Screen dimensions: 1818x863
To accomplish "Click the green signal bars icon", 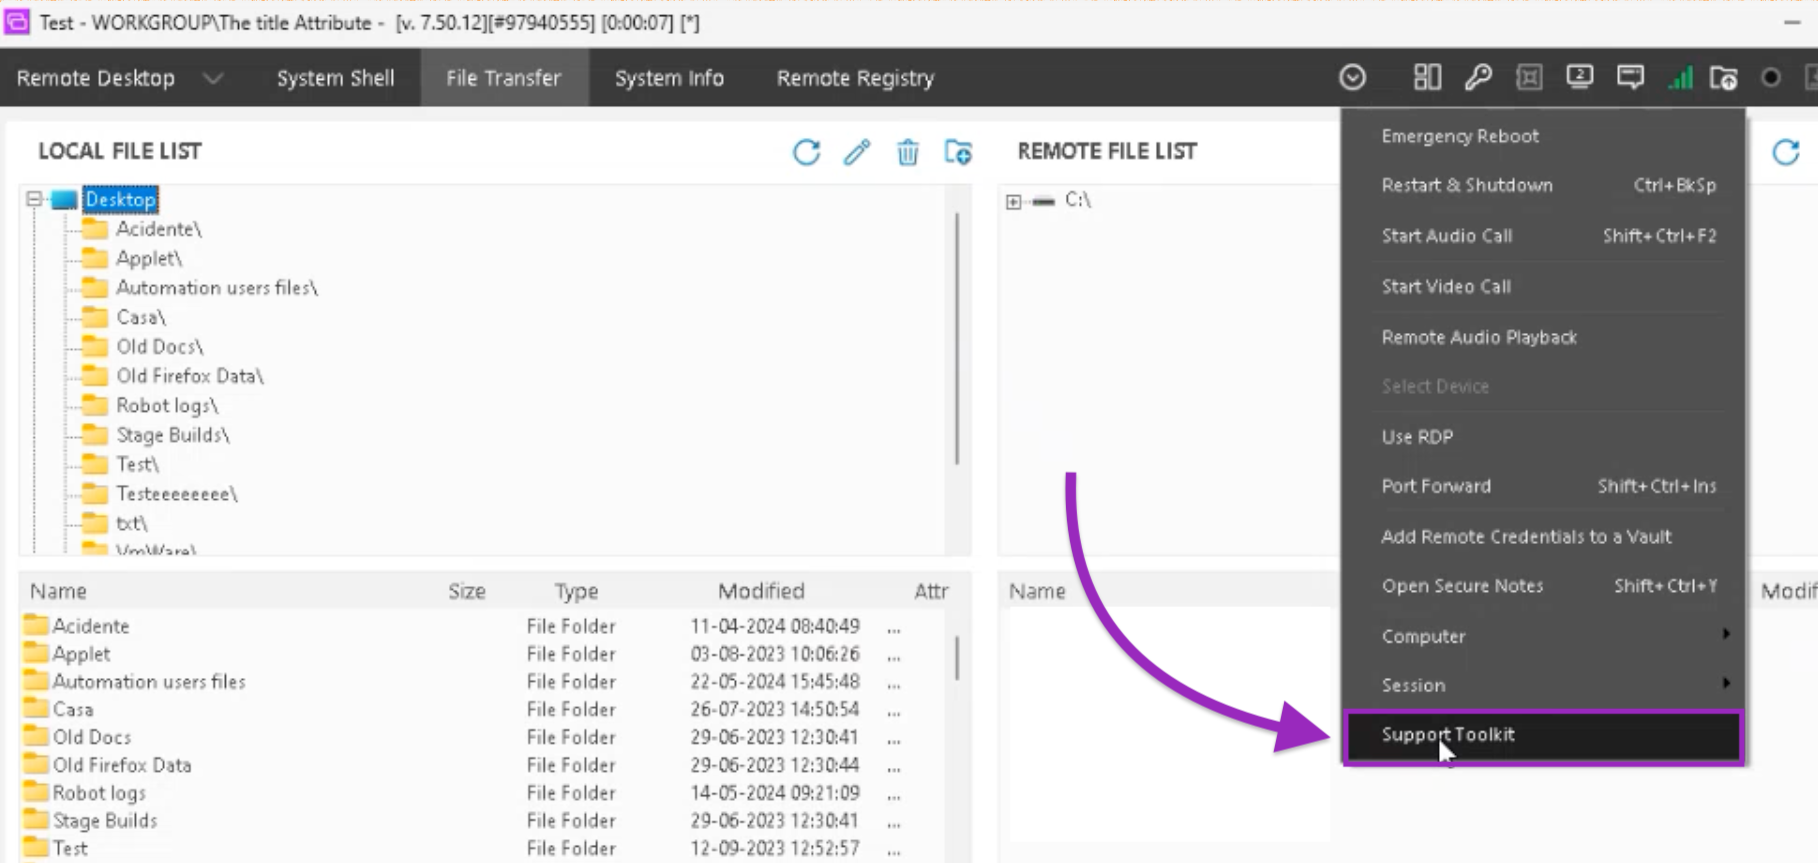I will [x=1680, y=77].
